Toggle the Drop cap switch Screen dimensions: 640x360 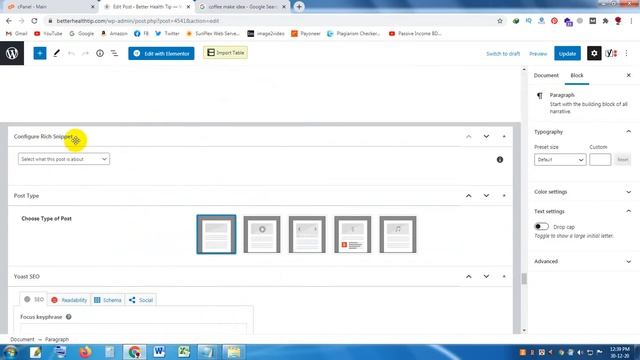pos(541,227)
